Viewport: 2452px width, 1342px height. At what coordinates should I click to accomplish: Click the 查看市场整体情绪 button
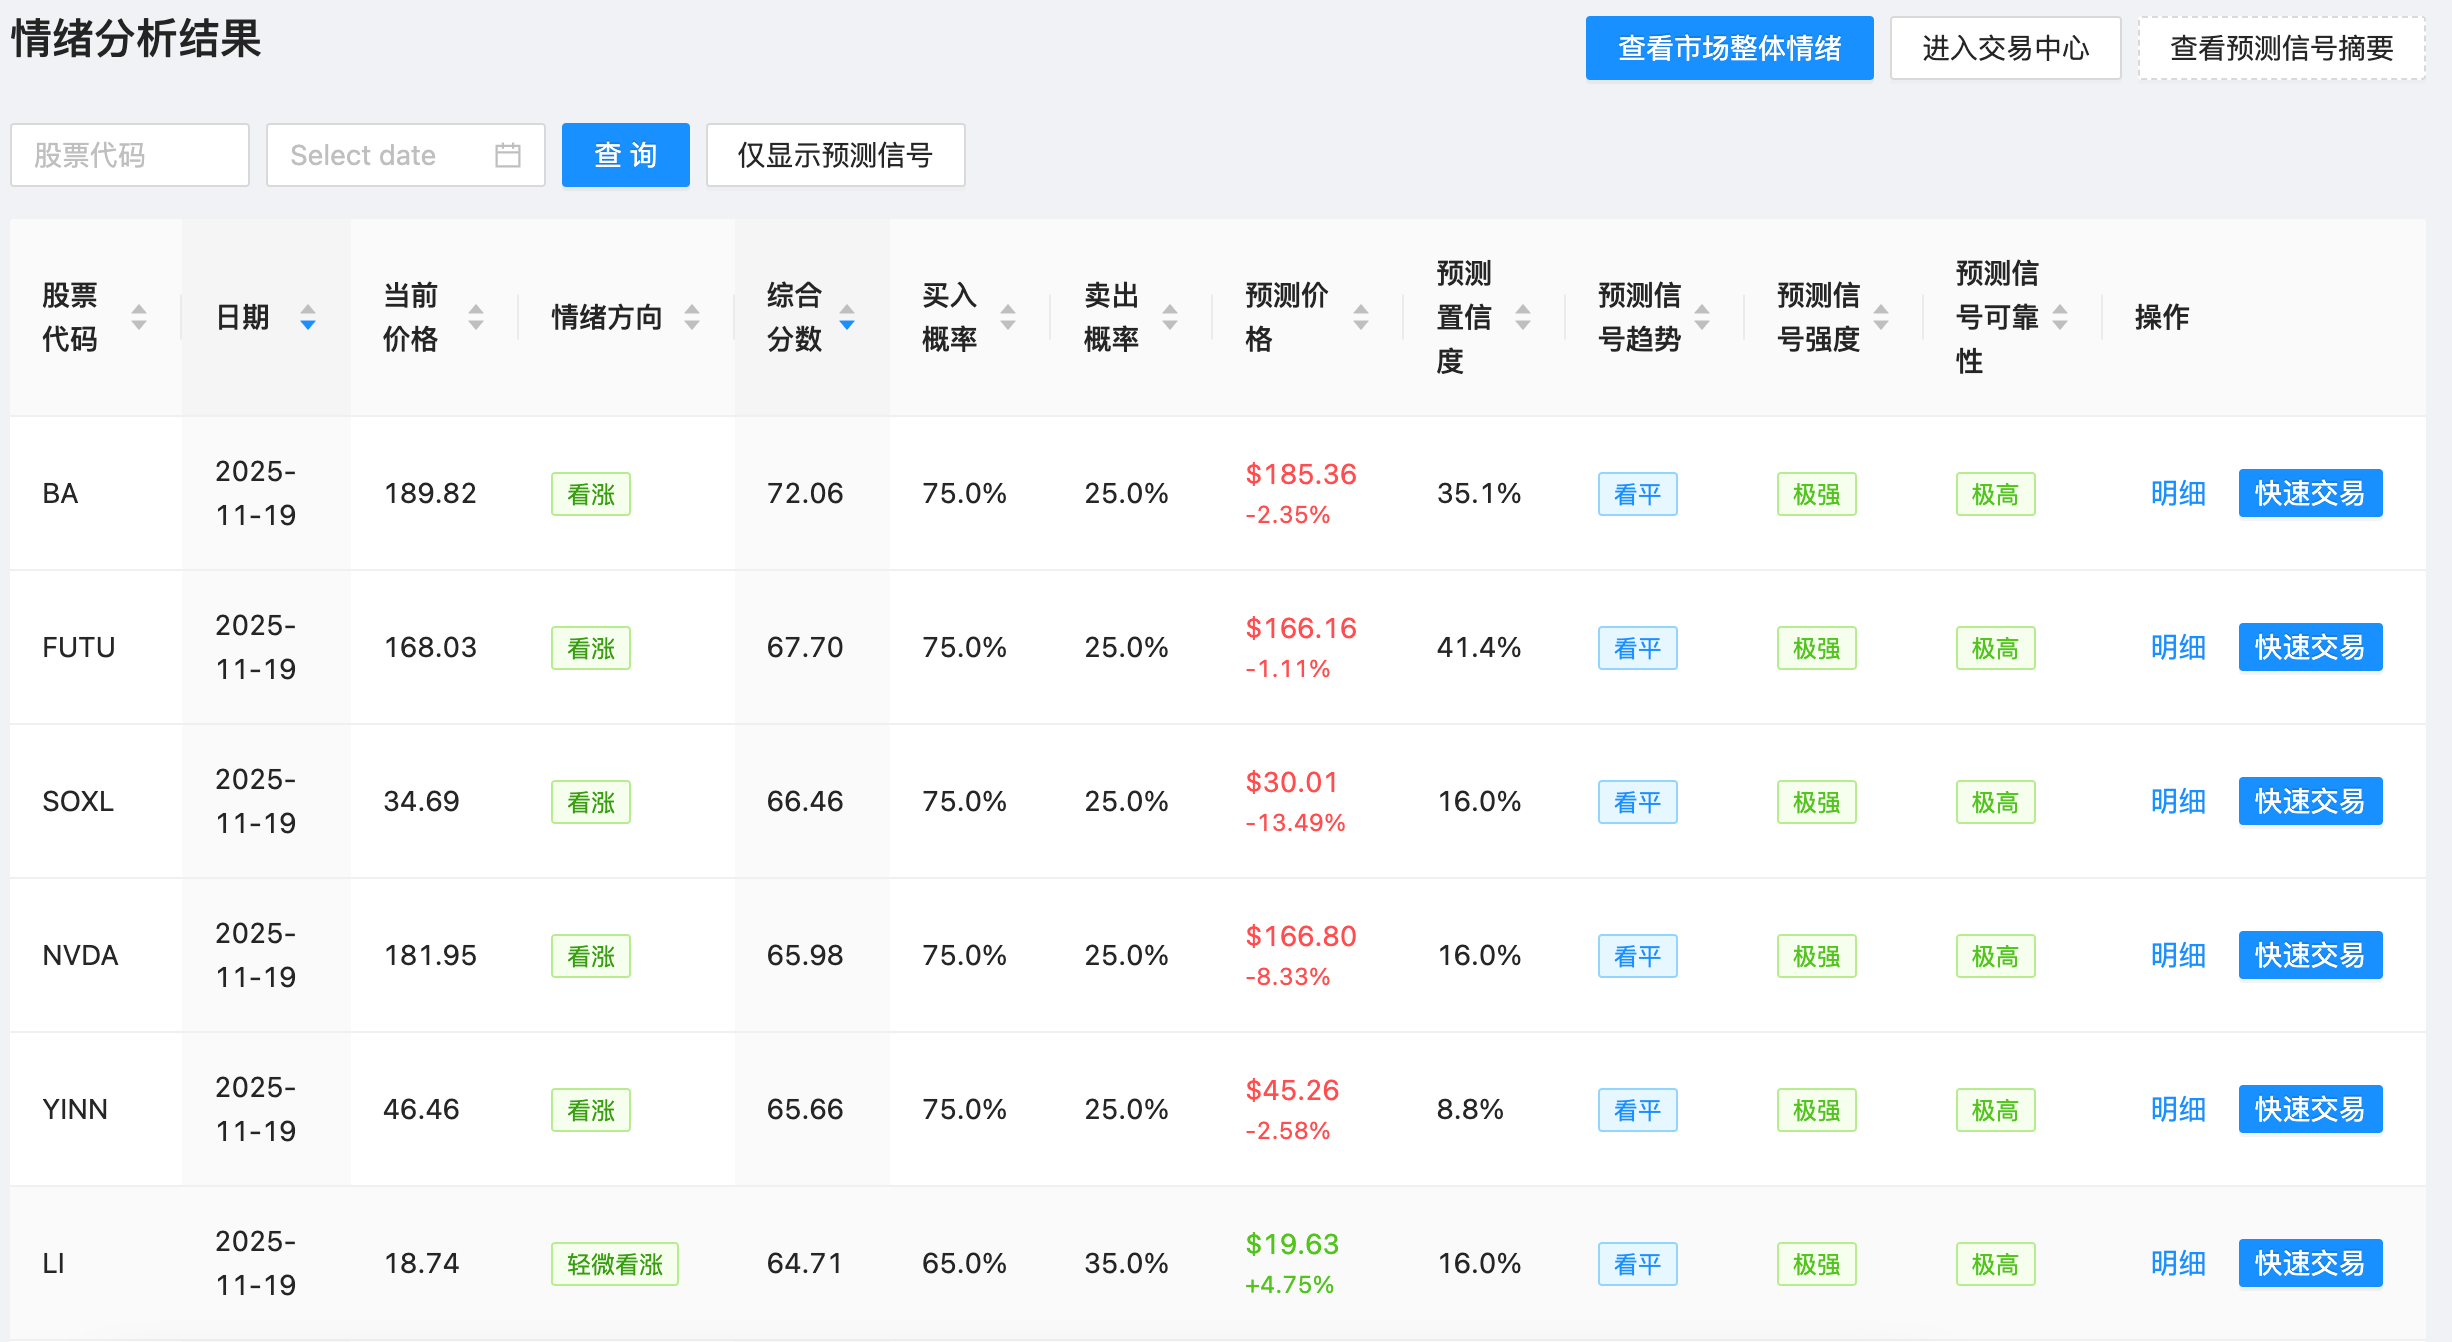point(1730,48)
